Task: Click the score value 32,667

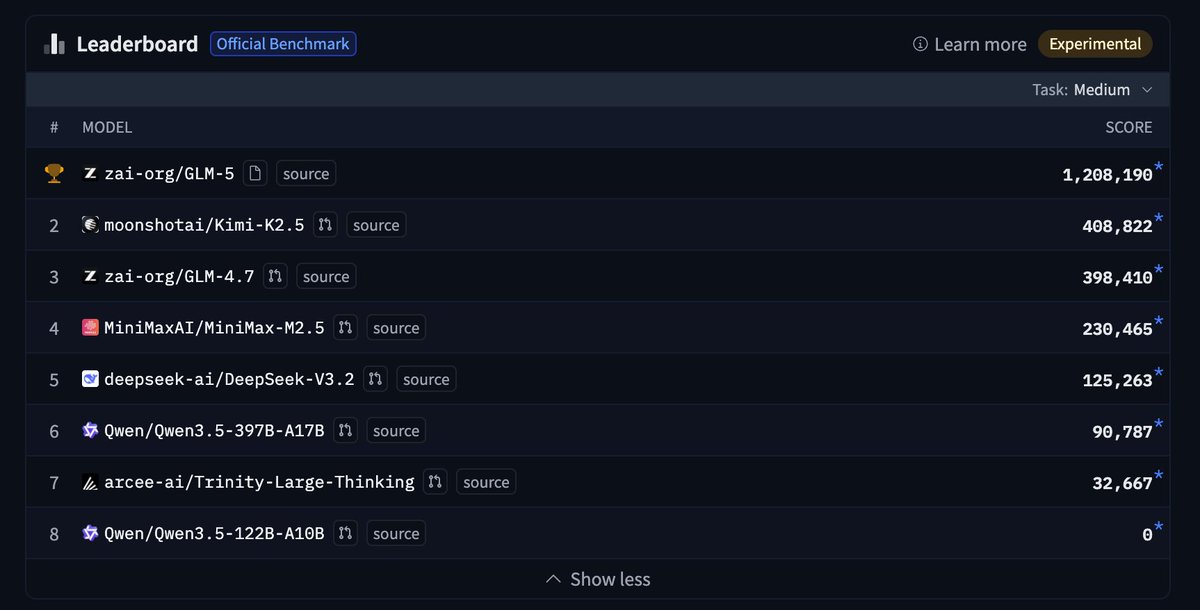Action: pos(1122,483)
